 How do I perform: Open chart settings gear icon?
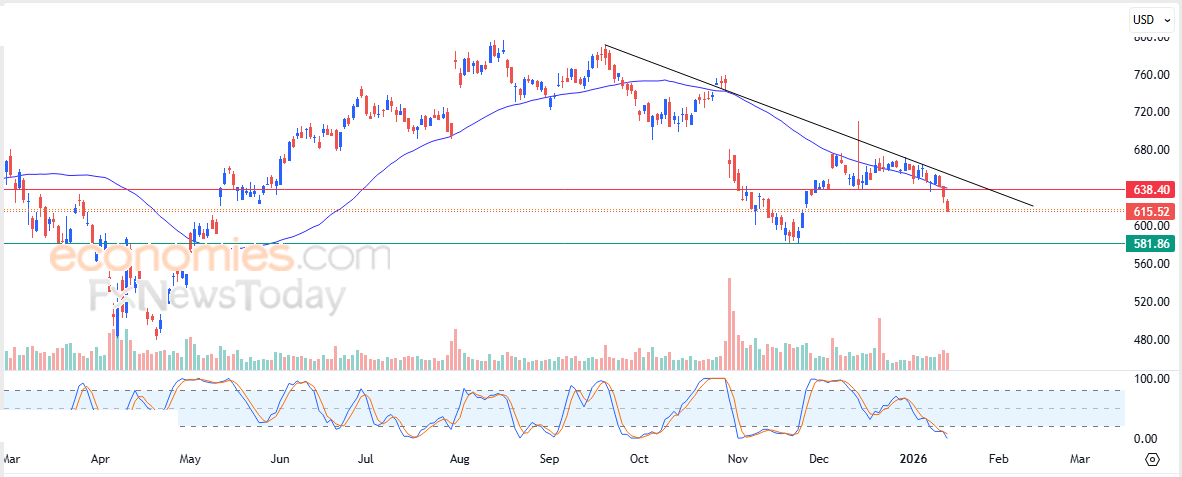1153,459
